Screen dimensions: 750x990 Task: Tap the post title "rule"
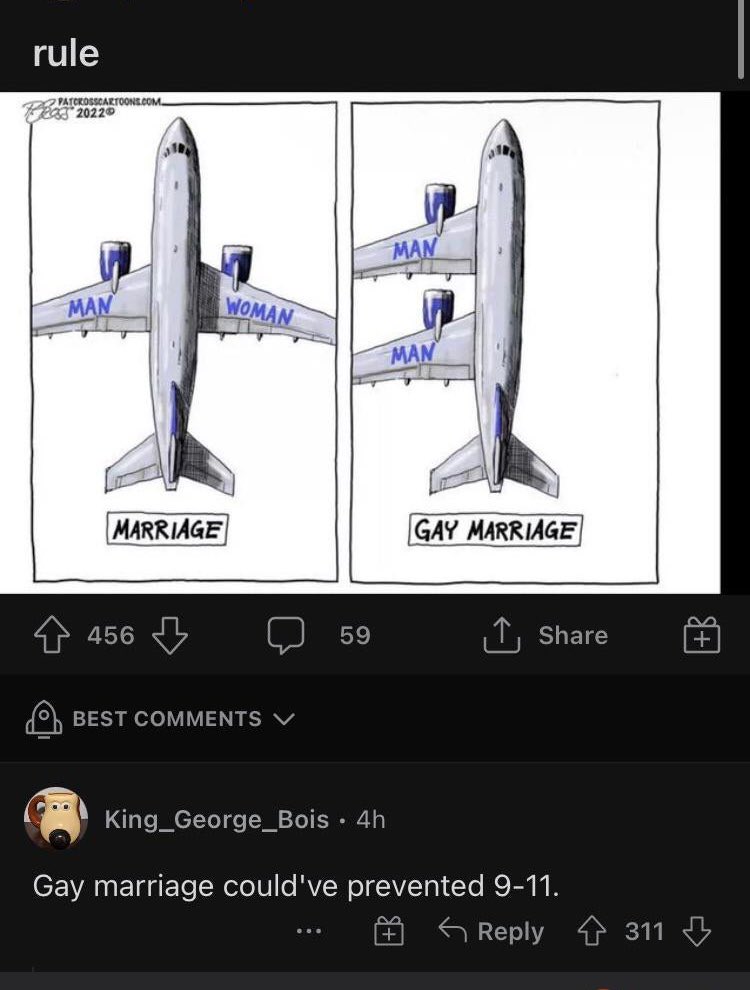coord(66,53)
